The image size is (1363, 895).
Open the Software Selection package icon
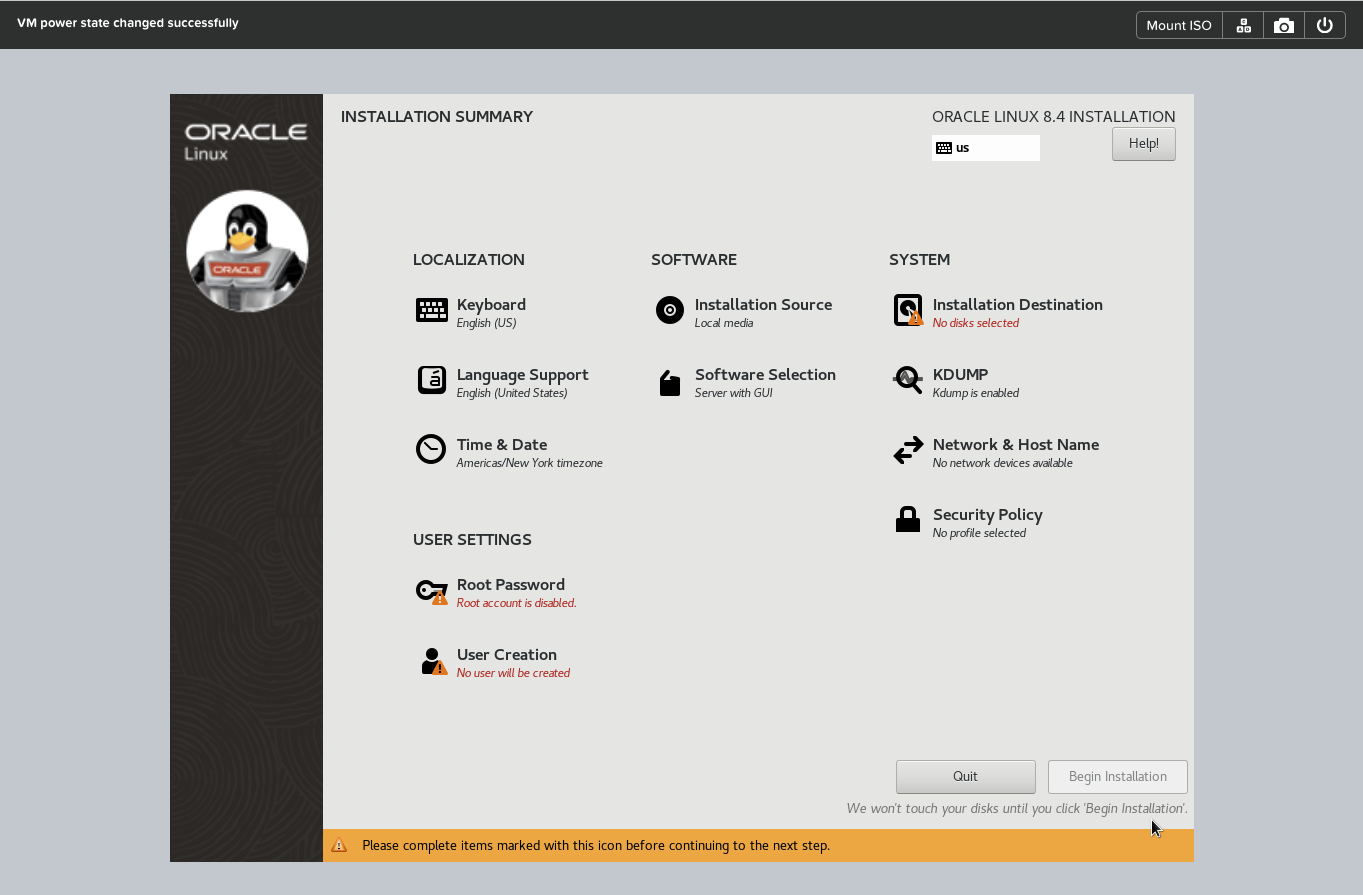(670, 382)
